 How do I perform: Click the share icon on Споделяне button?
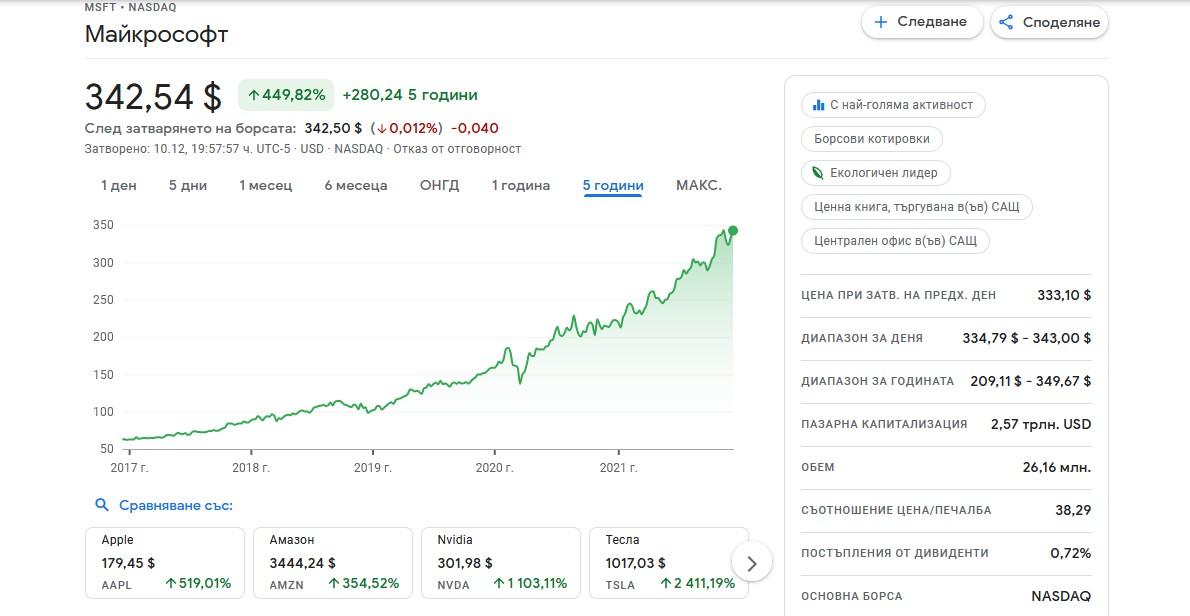[x=1007, y=22]
